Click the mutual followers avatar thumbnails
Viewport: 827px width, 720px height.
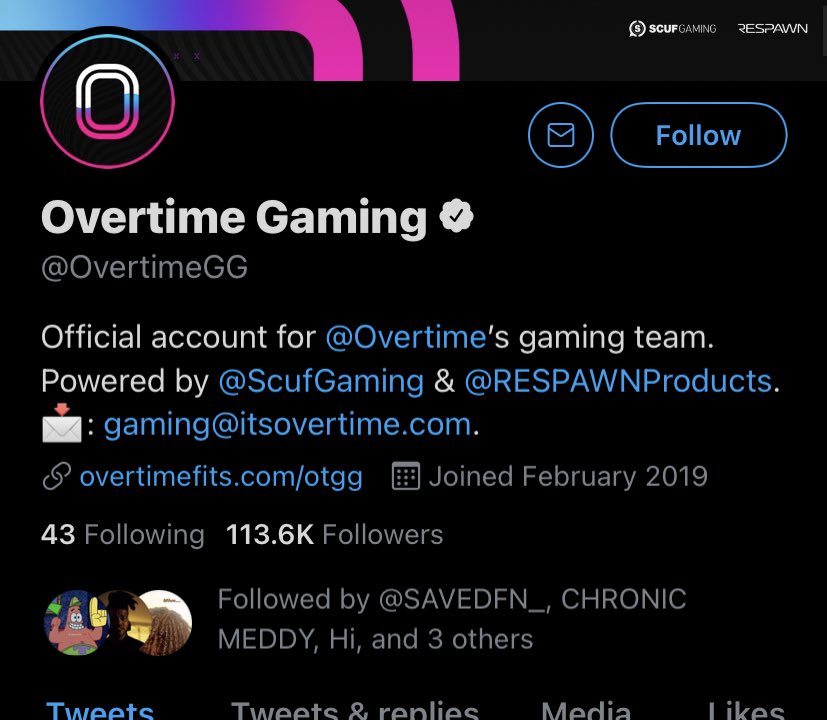tap(117, 621)
